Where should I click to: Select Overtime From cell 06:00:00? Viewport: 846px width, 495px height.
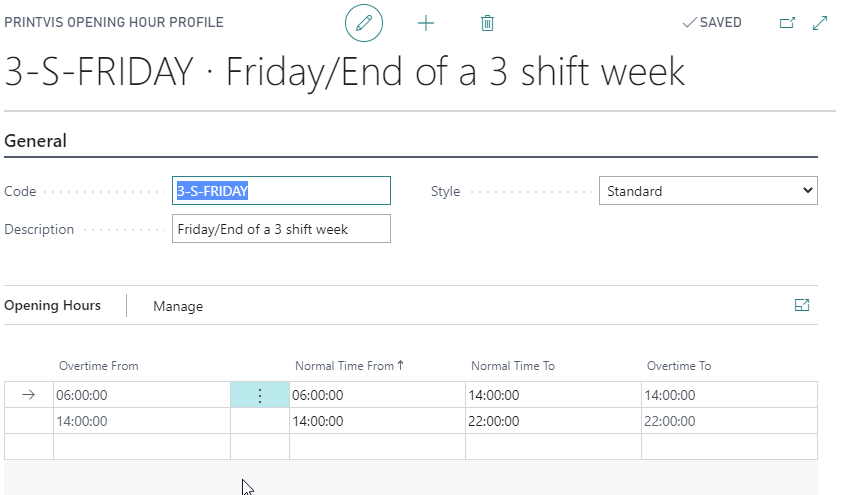(x=142, y=395)
